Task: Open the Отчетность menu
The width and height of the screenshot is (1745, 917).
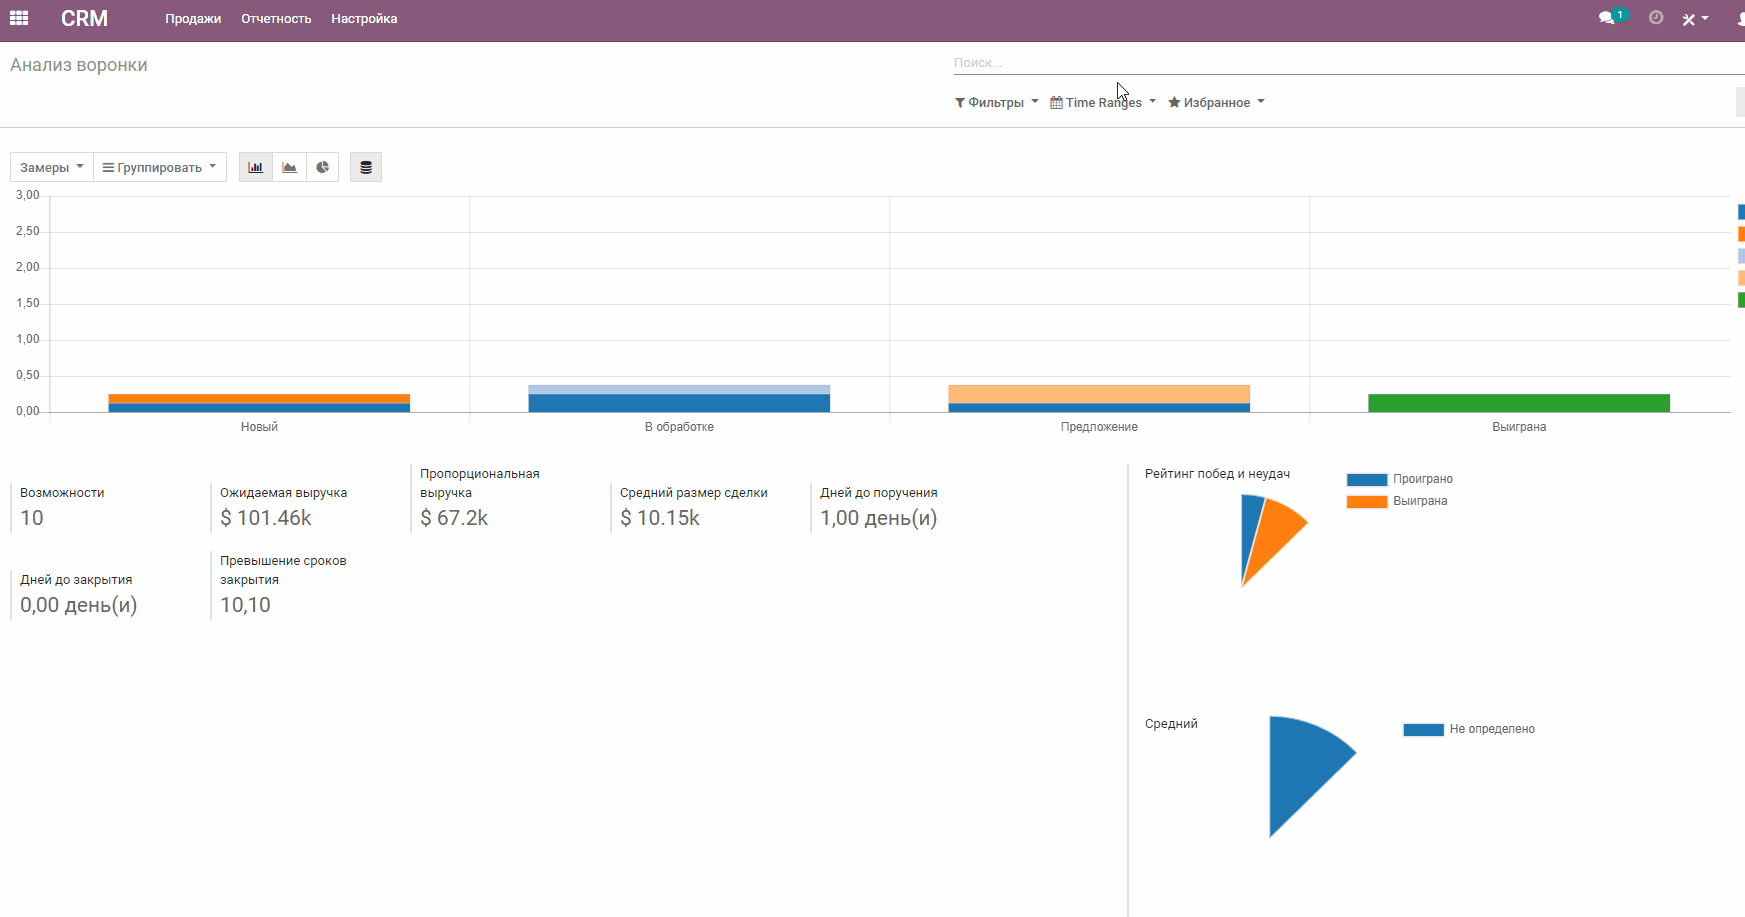Action: tap(276, 18)
